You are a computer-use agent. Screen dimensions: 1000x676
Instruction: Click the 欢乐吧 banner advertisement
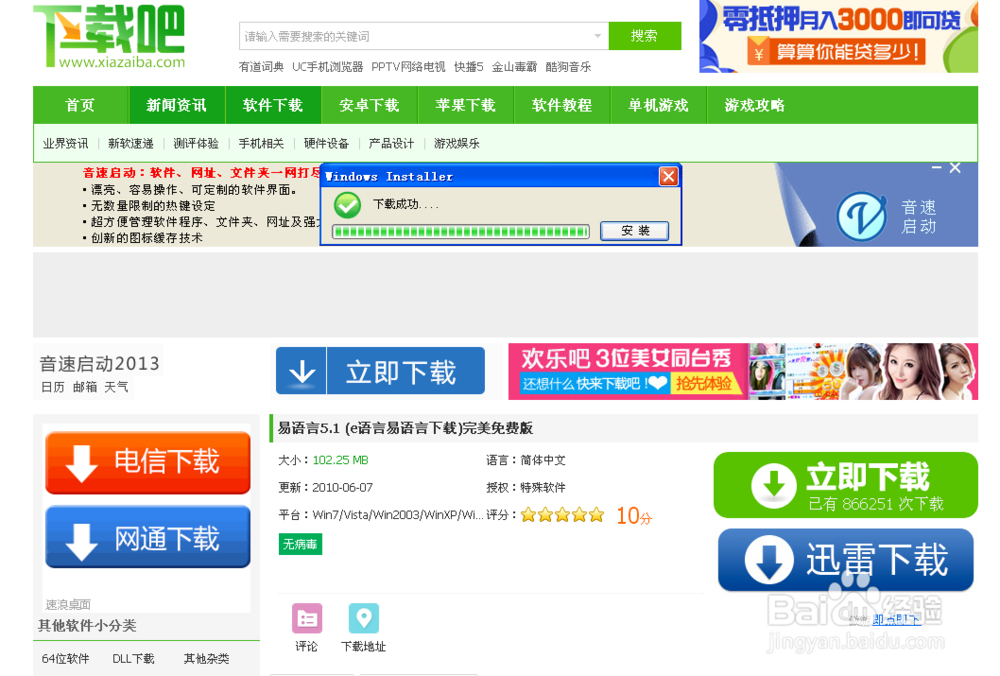[x=743, y=371]
